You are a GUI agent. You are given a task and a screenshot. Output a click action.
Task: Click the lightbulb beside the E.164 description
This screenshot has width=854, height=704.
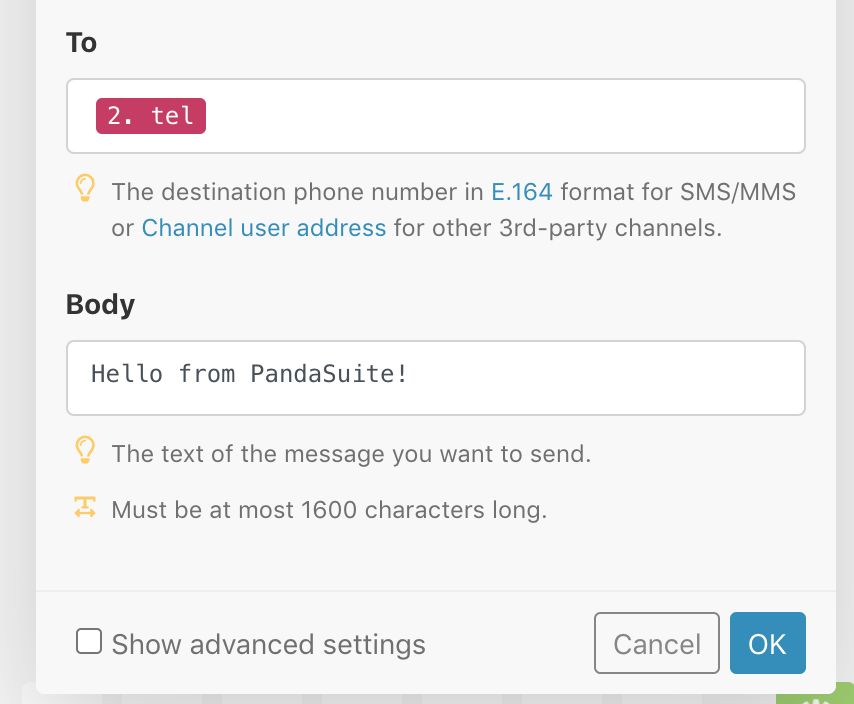pos(85,187)
